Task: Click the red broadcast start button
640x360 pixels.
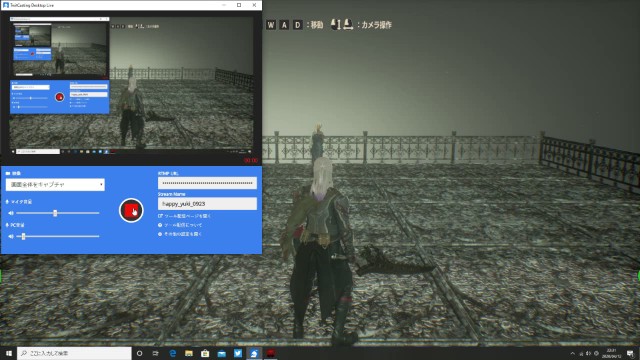Action: pos(131,211)
